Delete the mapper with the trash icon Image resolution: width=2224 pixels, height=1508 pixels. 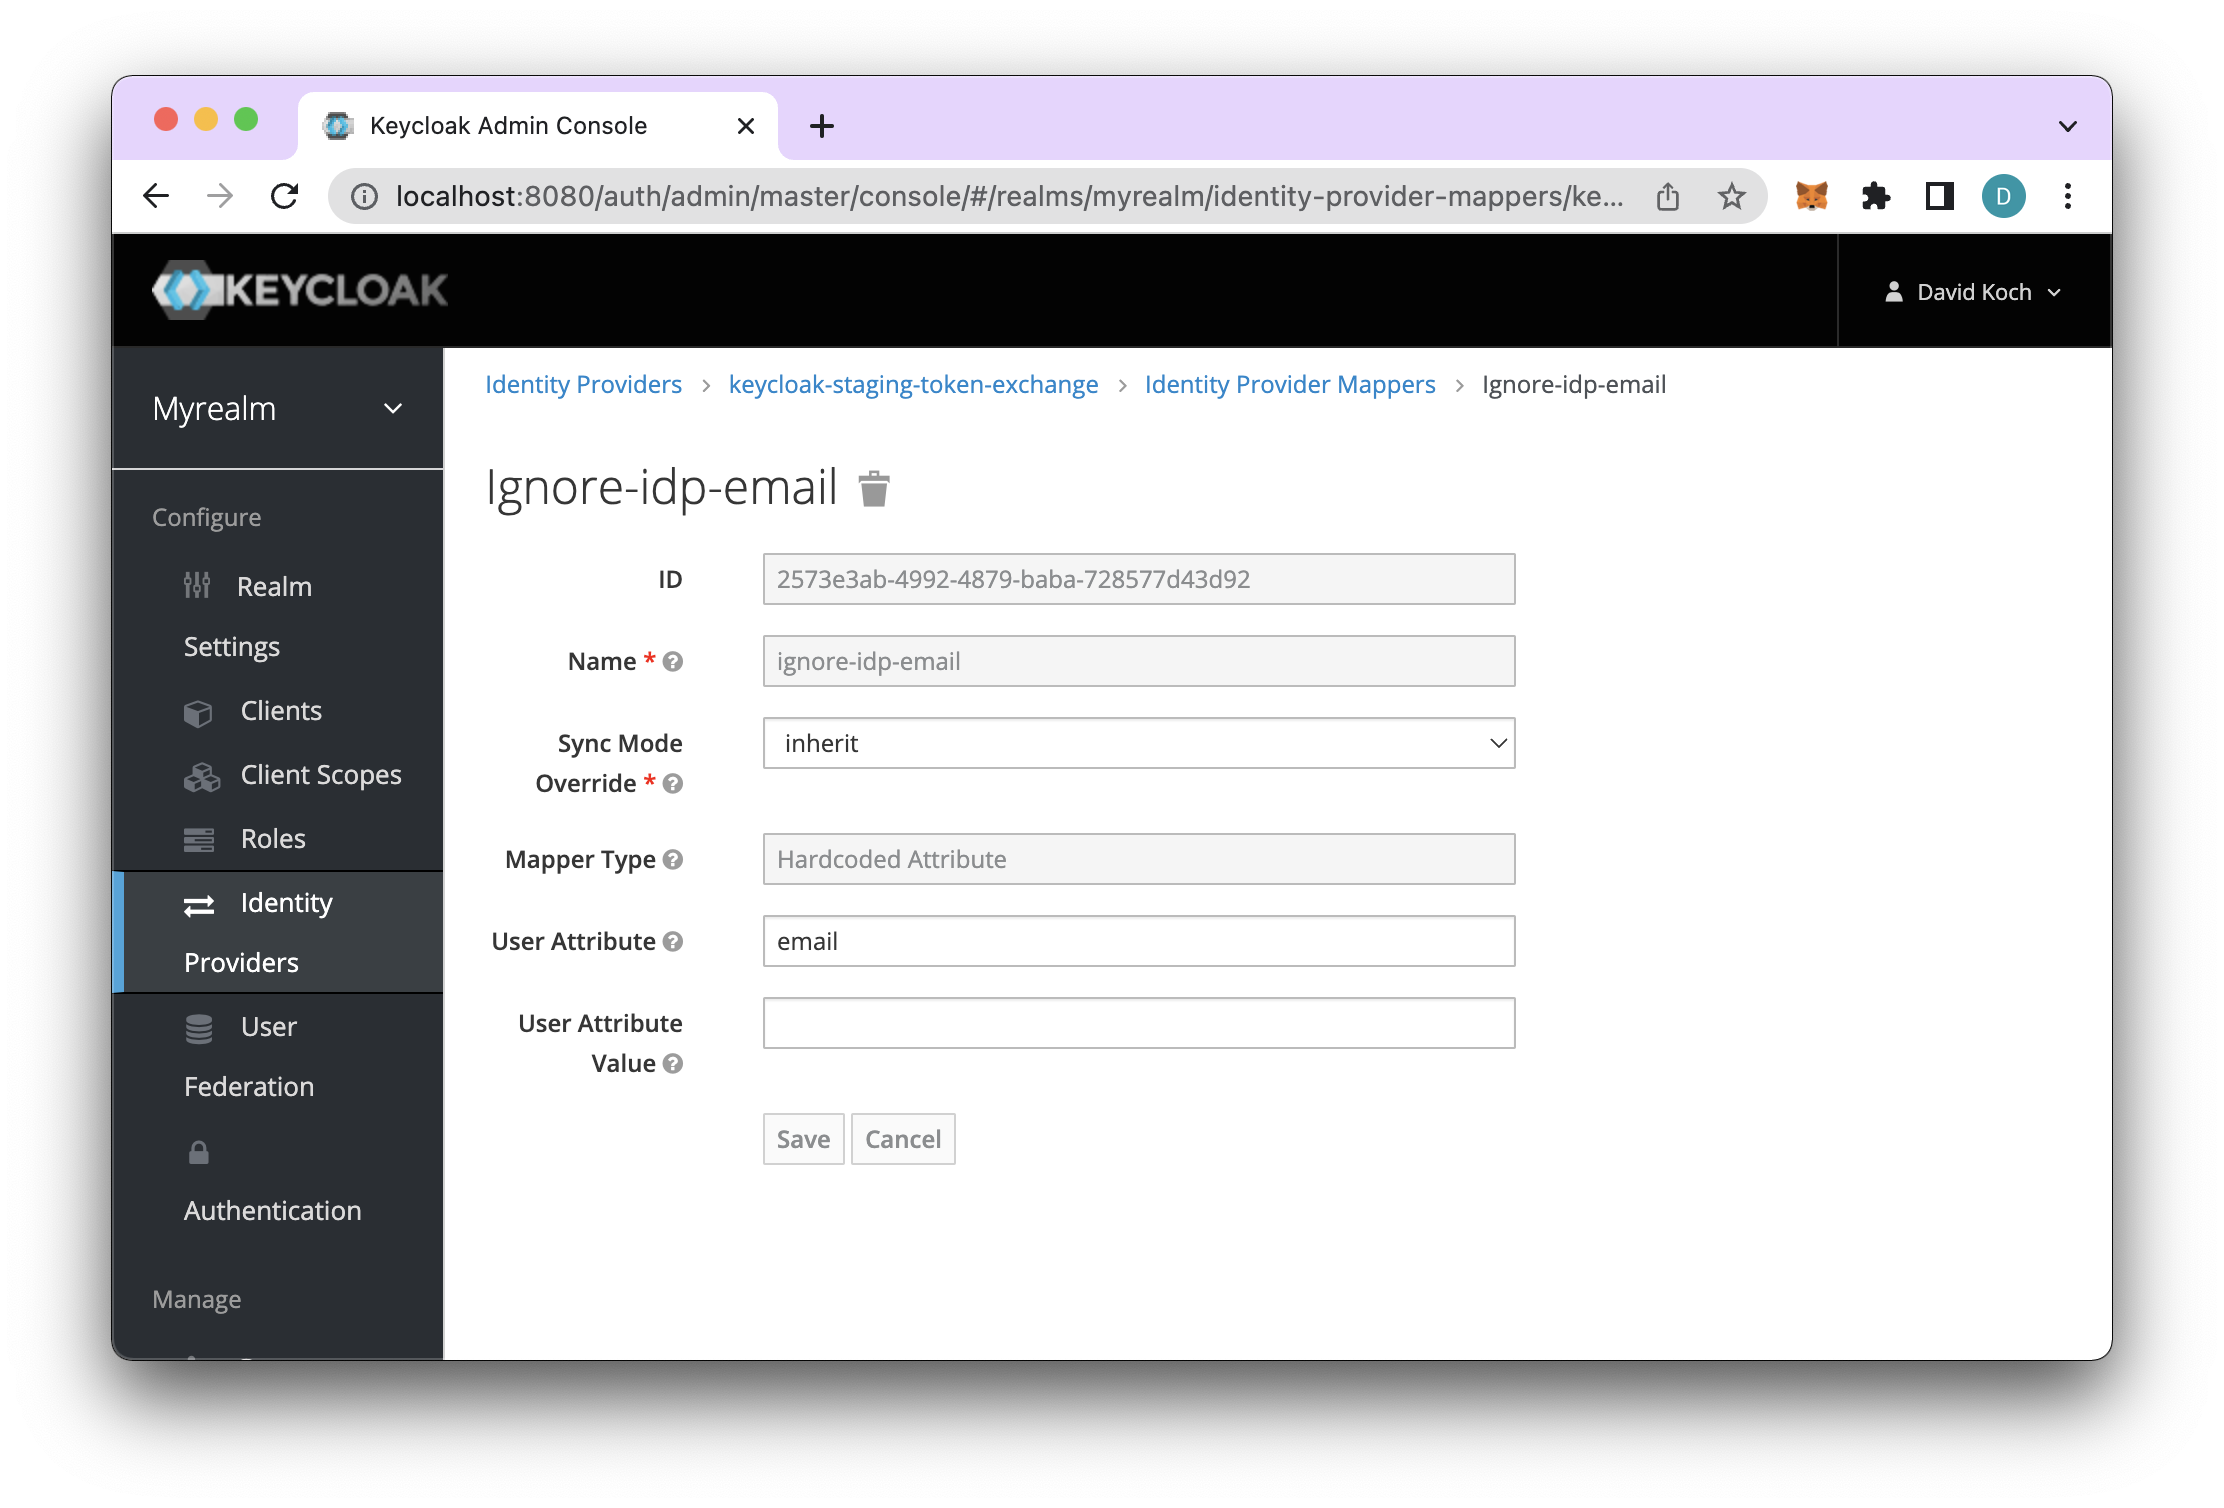click(874, 489)
